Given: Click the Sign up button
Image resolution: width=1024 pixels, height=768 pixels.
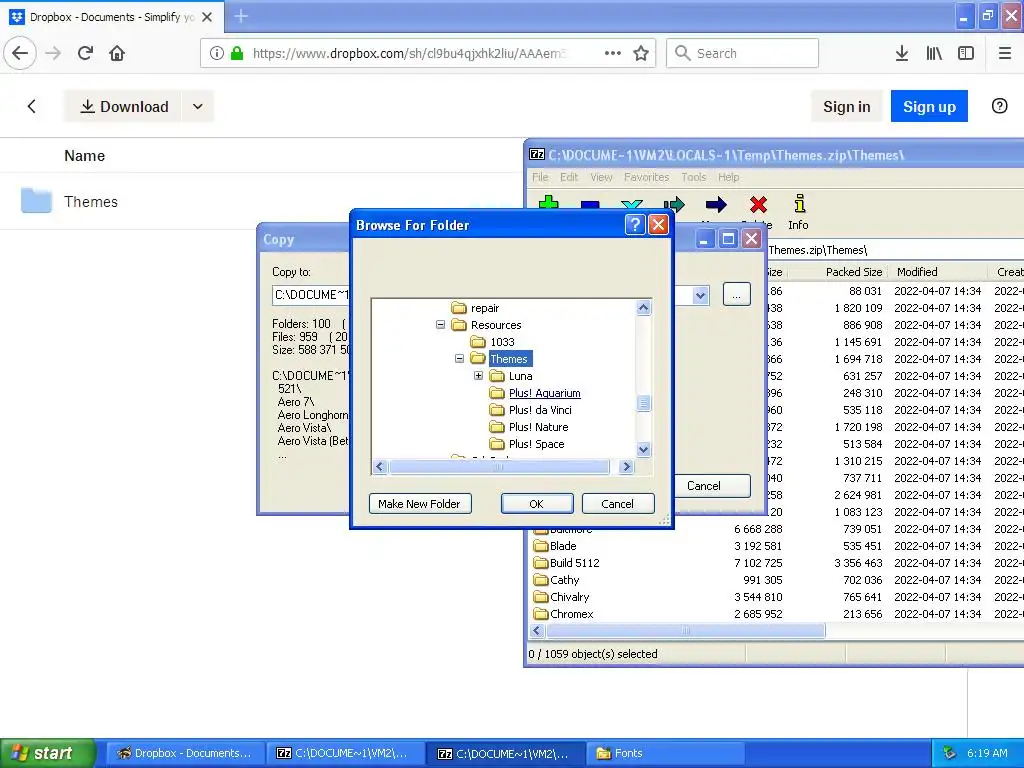Looking at the screenshot, I should [929, 106].
